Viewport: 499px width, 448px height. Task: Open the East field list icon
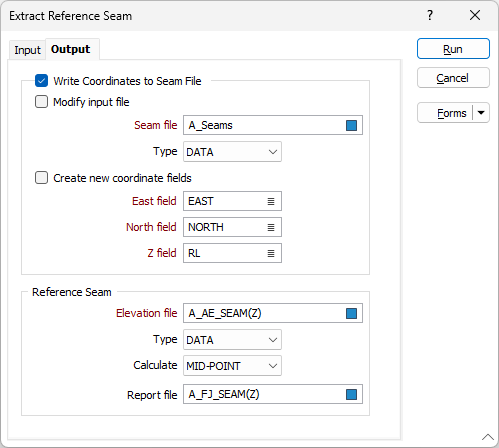271,201
